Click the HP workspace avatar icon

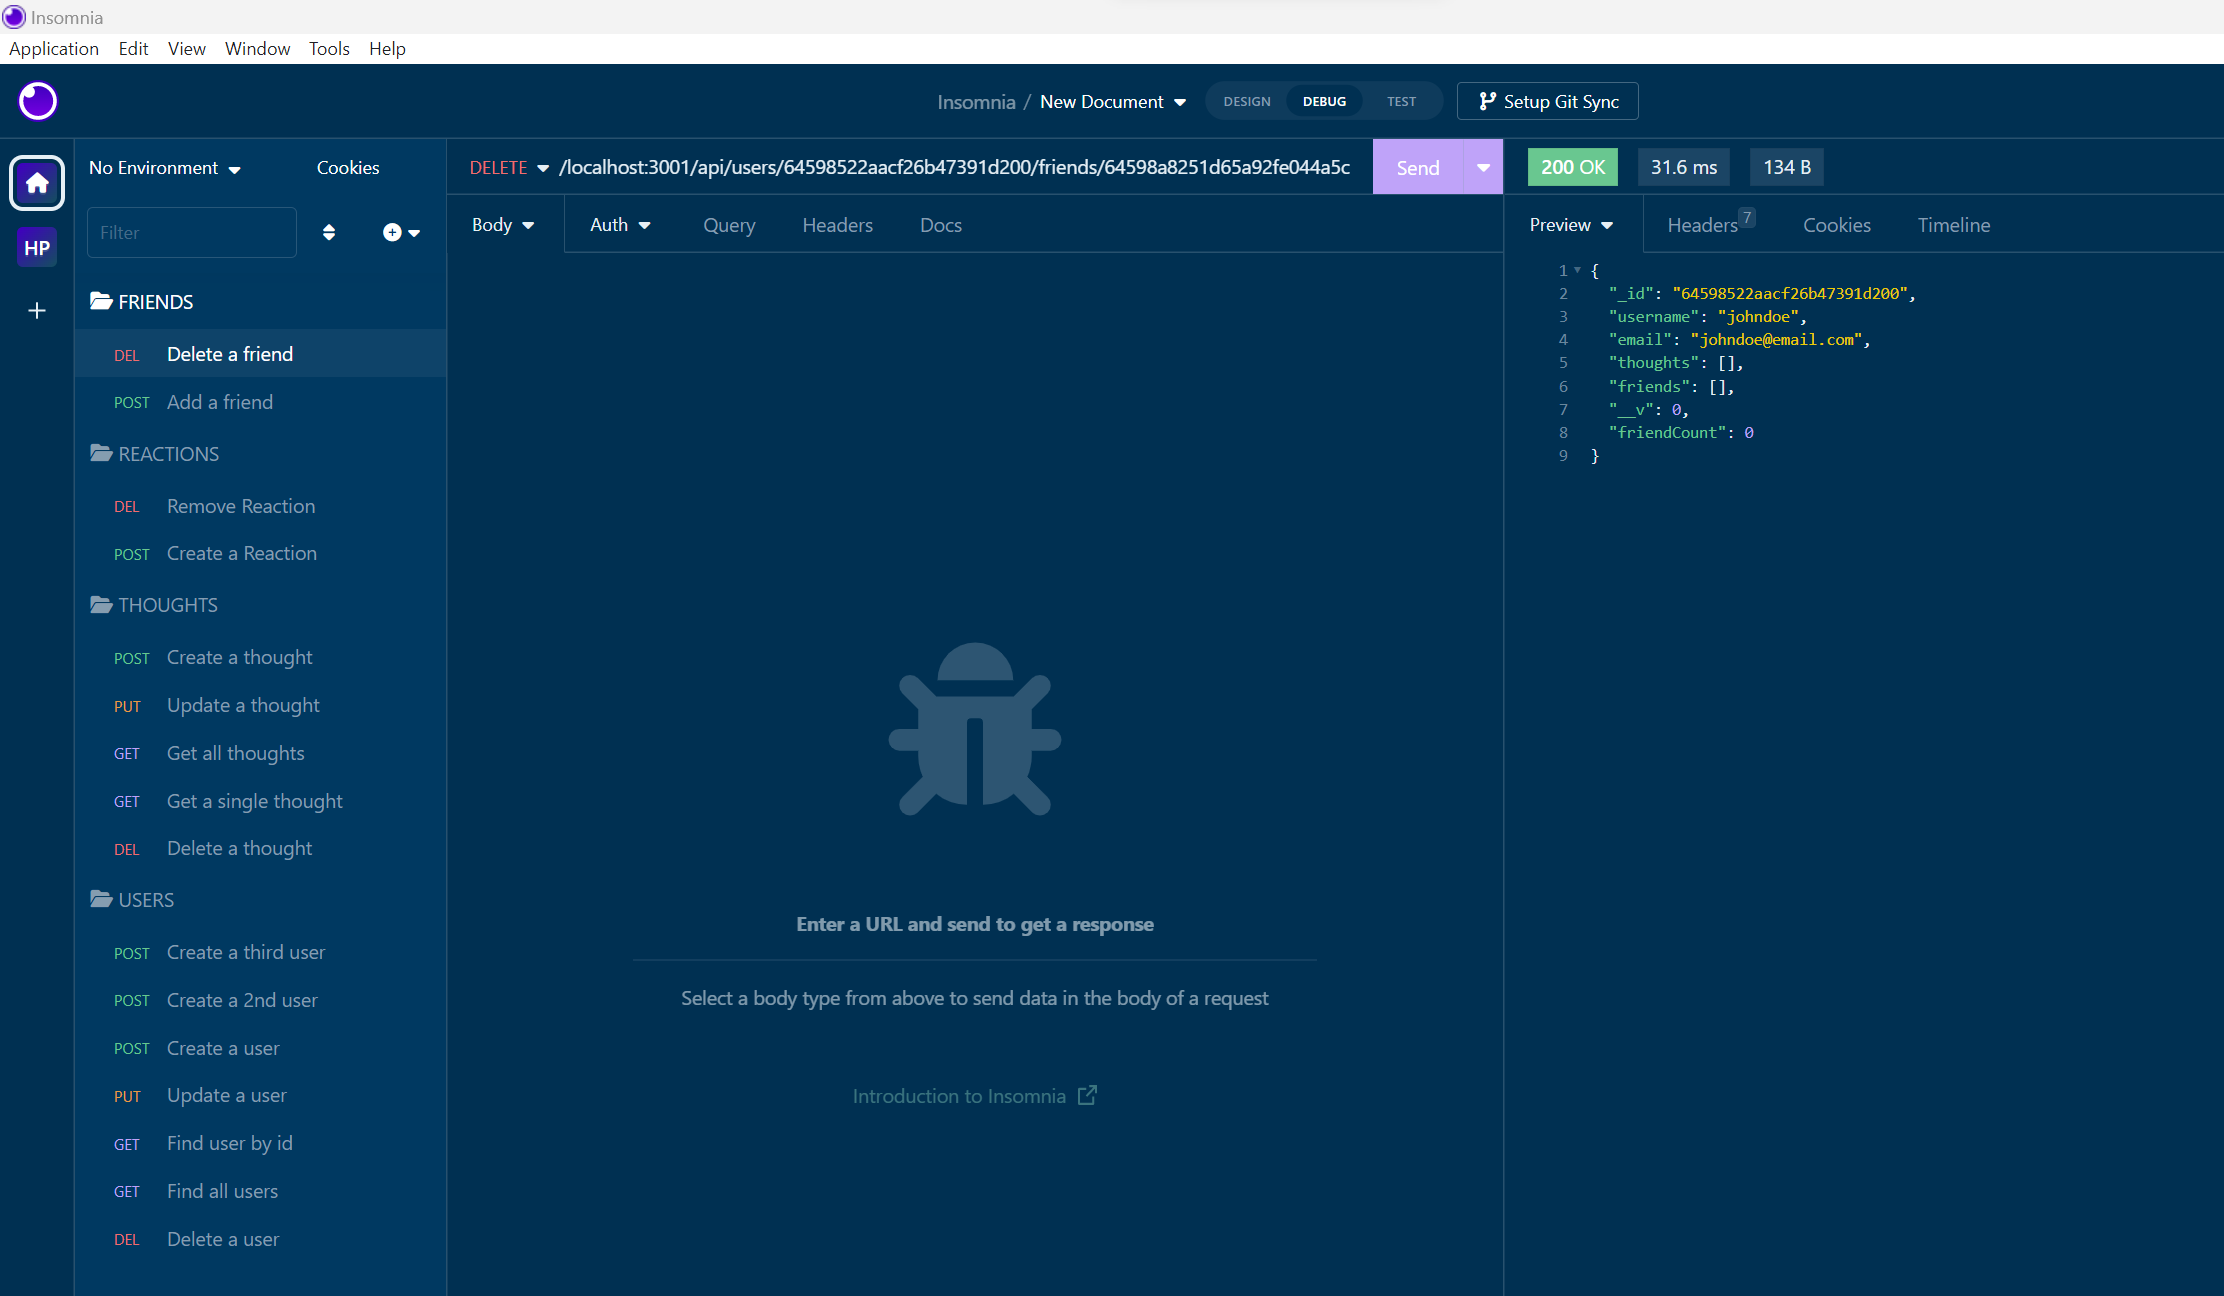coord(36,247)
